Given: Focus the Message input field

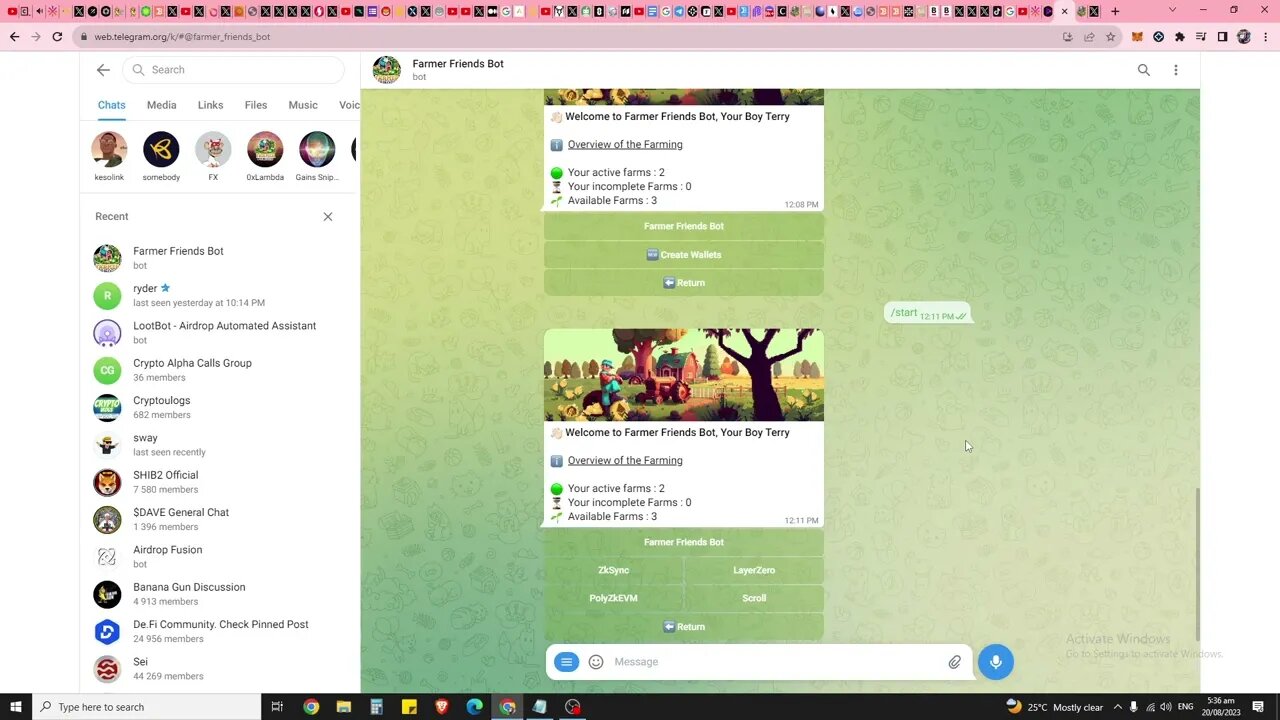Looking at the screenshot, I should 775,662.
